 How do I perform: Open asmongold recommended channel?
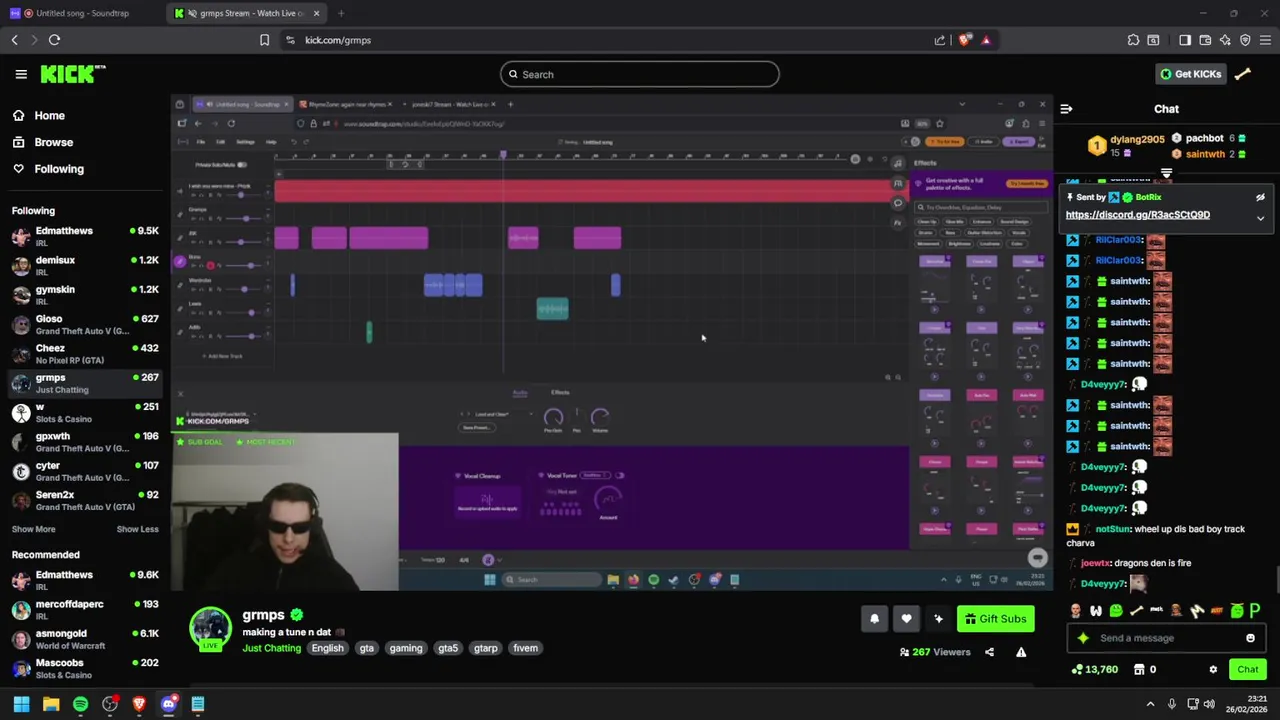point(85,638)
